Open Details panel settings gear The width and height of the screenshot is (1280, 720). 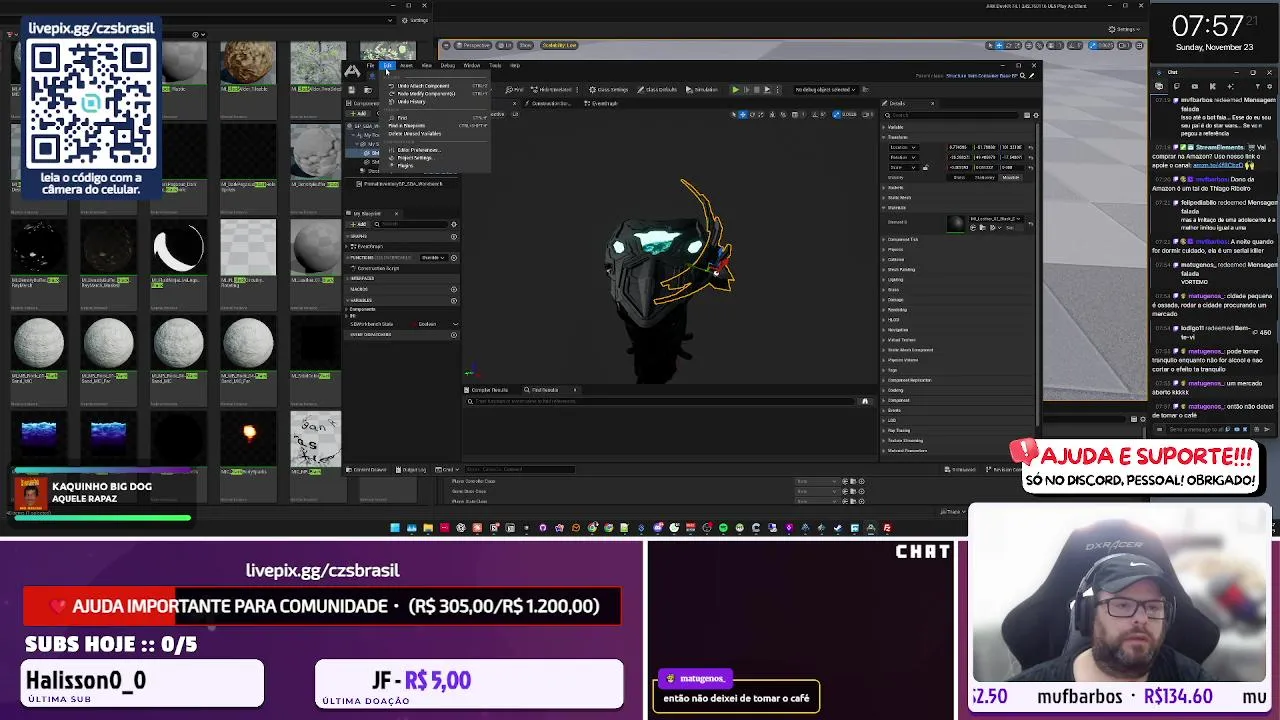pos(1036,115)
